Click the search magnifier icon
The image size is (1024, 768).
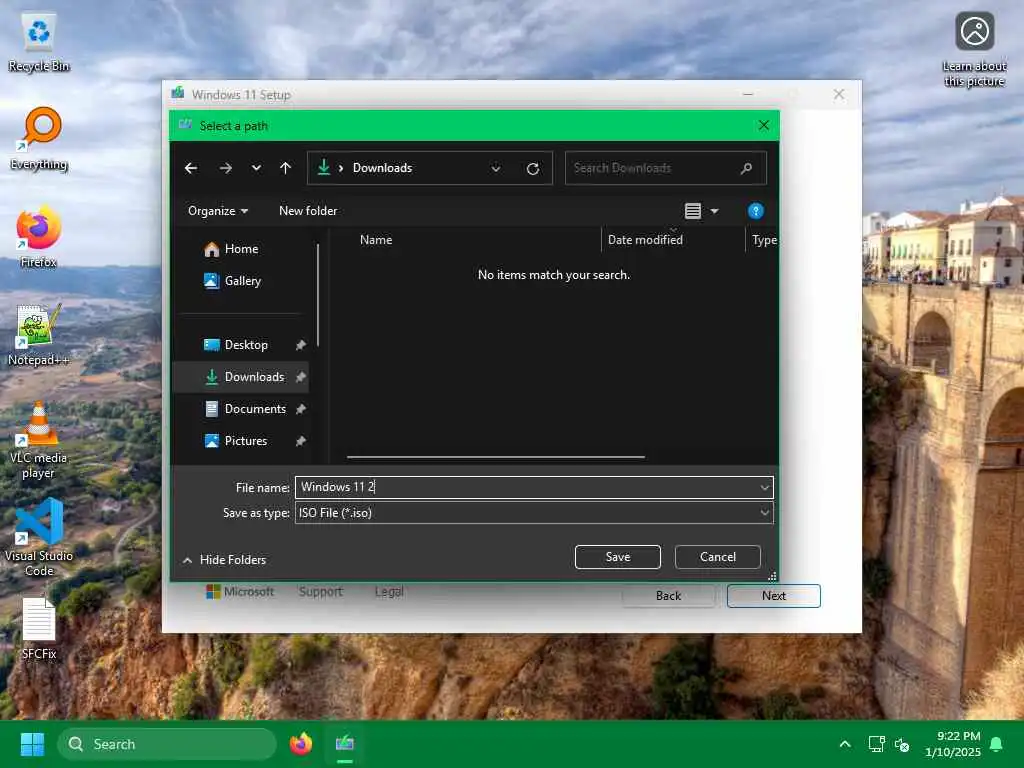click(x=746, y=168)
